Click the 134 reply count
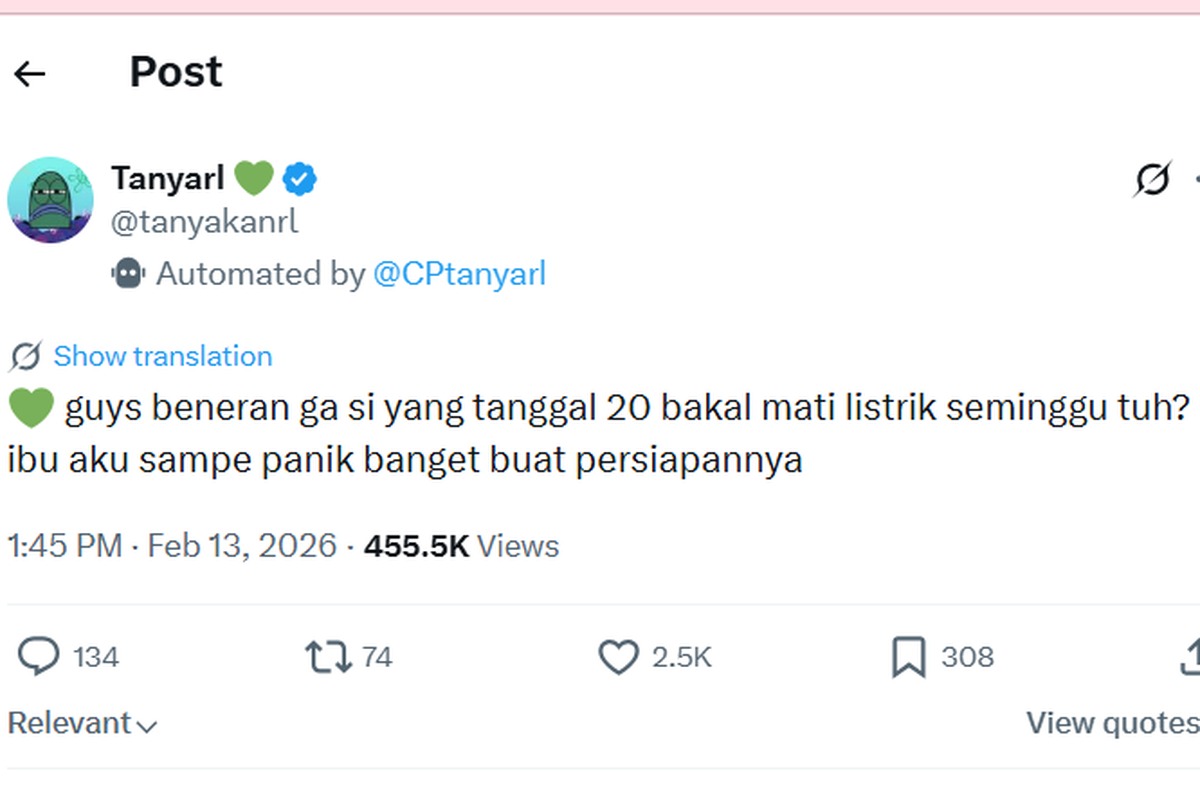The width and height of the screenshot is (1200, 800). tap(97, 657)
